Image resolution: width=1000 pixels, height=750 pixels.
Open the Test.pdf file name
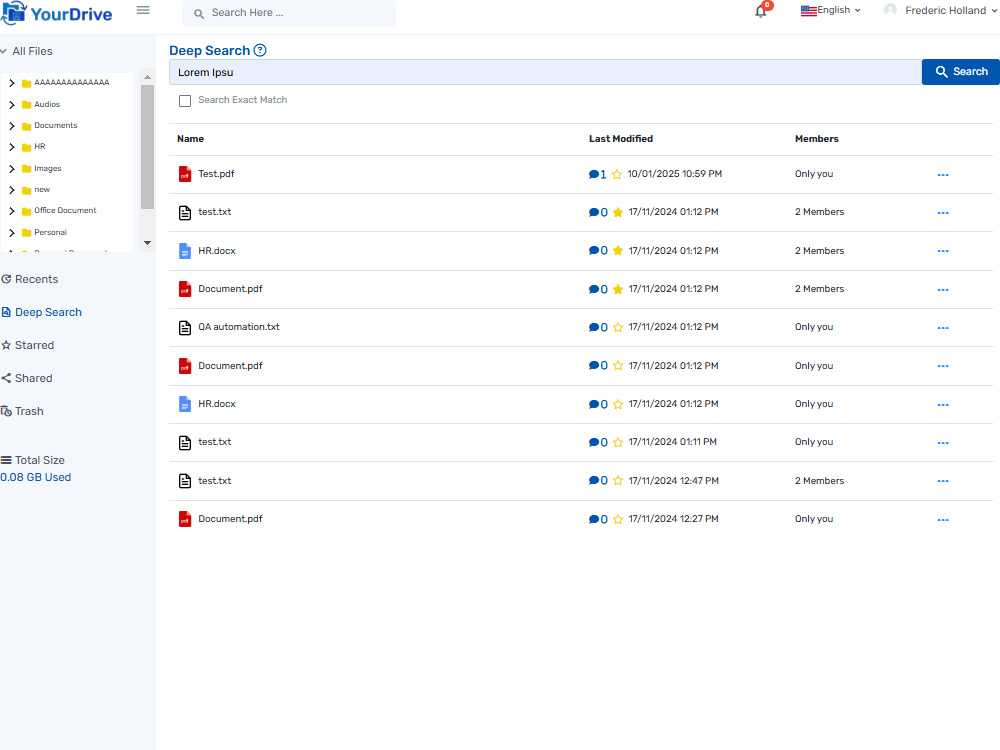point(216,174)
